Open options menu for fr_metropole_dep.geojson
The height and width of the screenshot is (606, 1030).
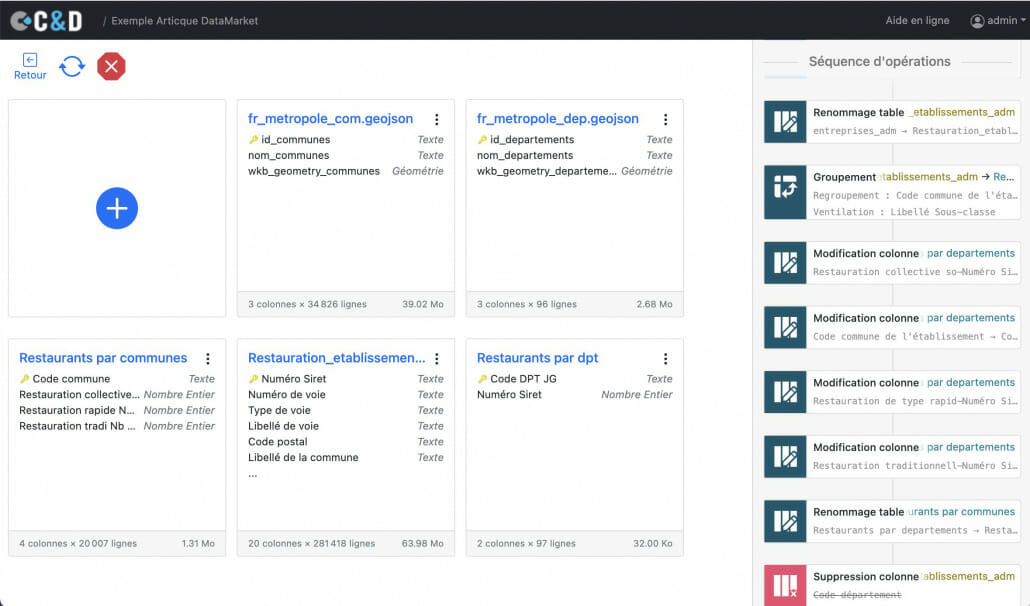pos(665,119)
